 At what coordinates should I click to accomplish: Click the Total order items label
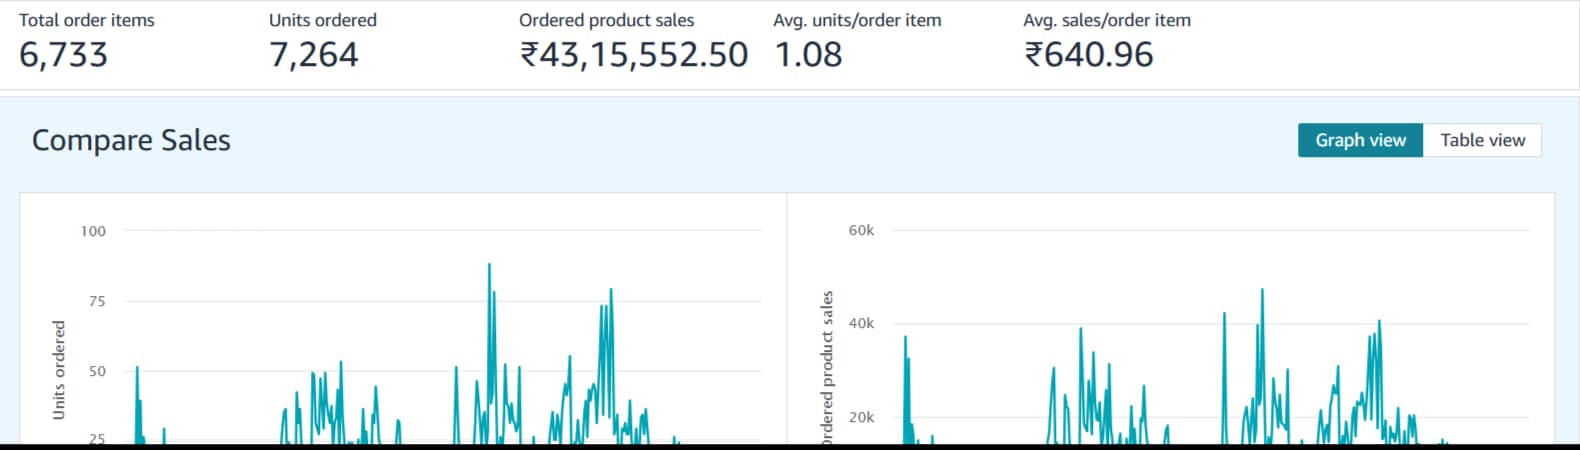pyautogui.click(x=87, y=20)
